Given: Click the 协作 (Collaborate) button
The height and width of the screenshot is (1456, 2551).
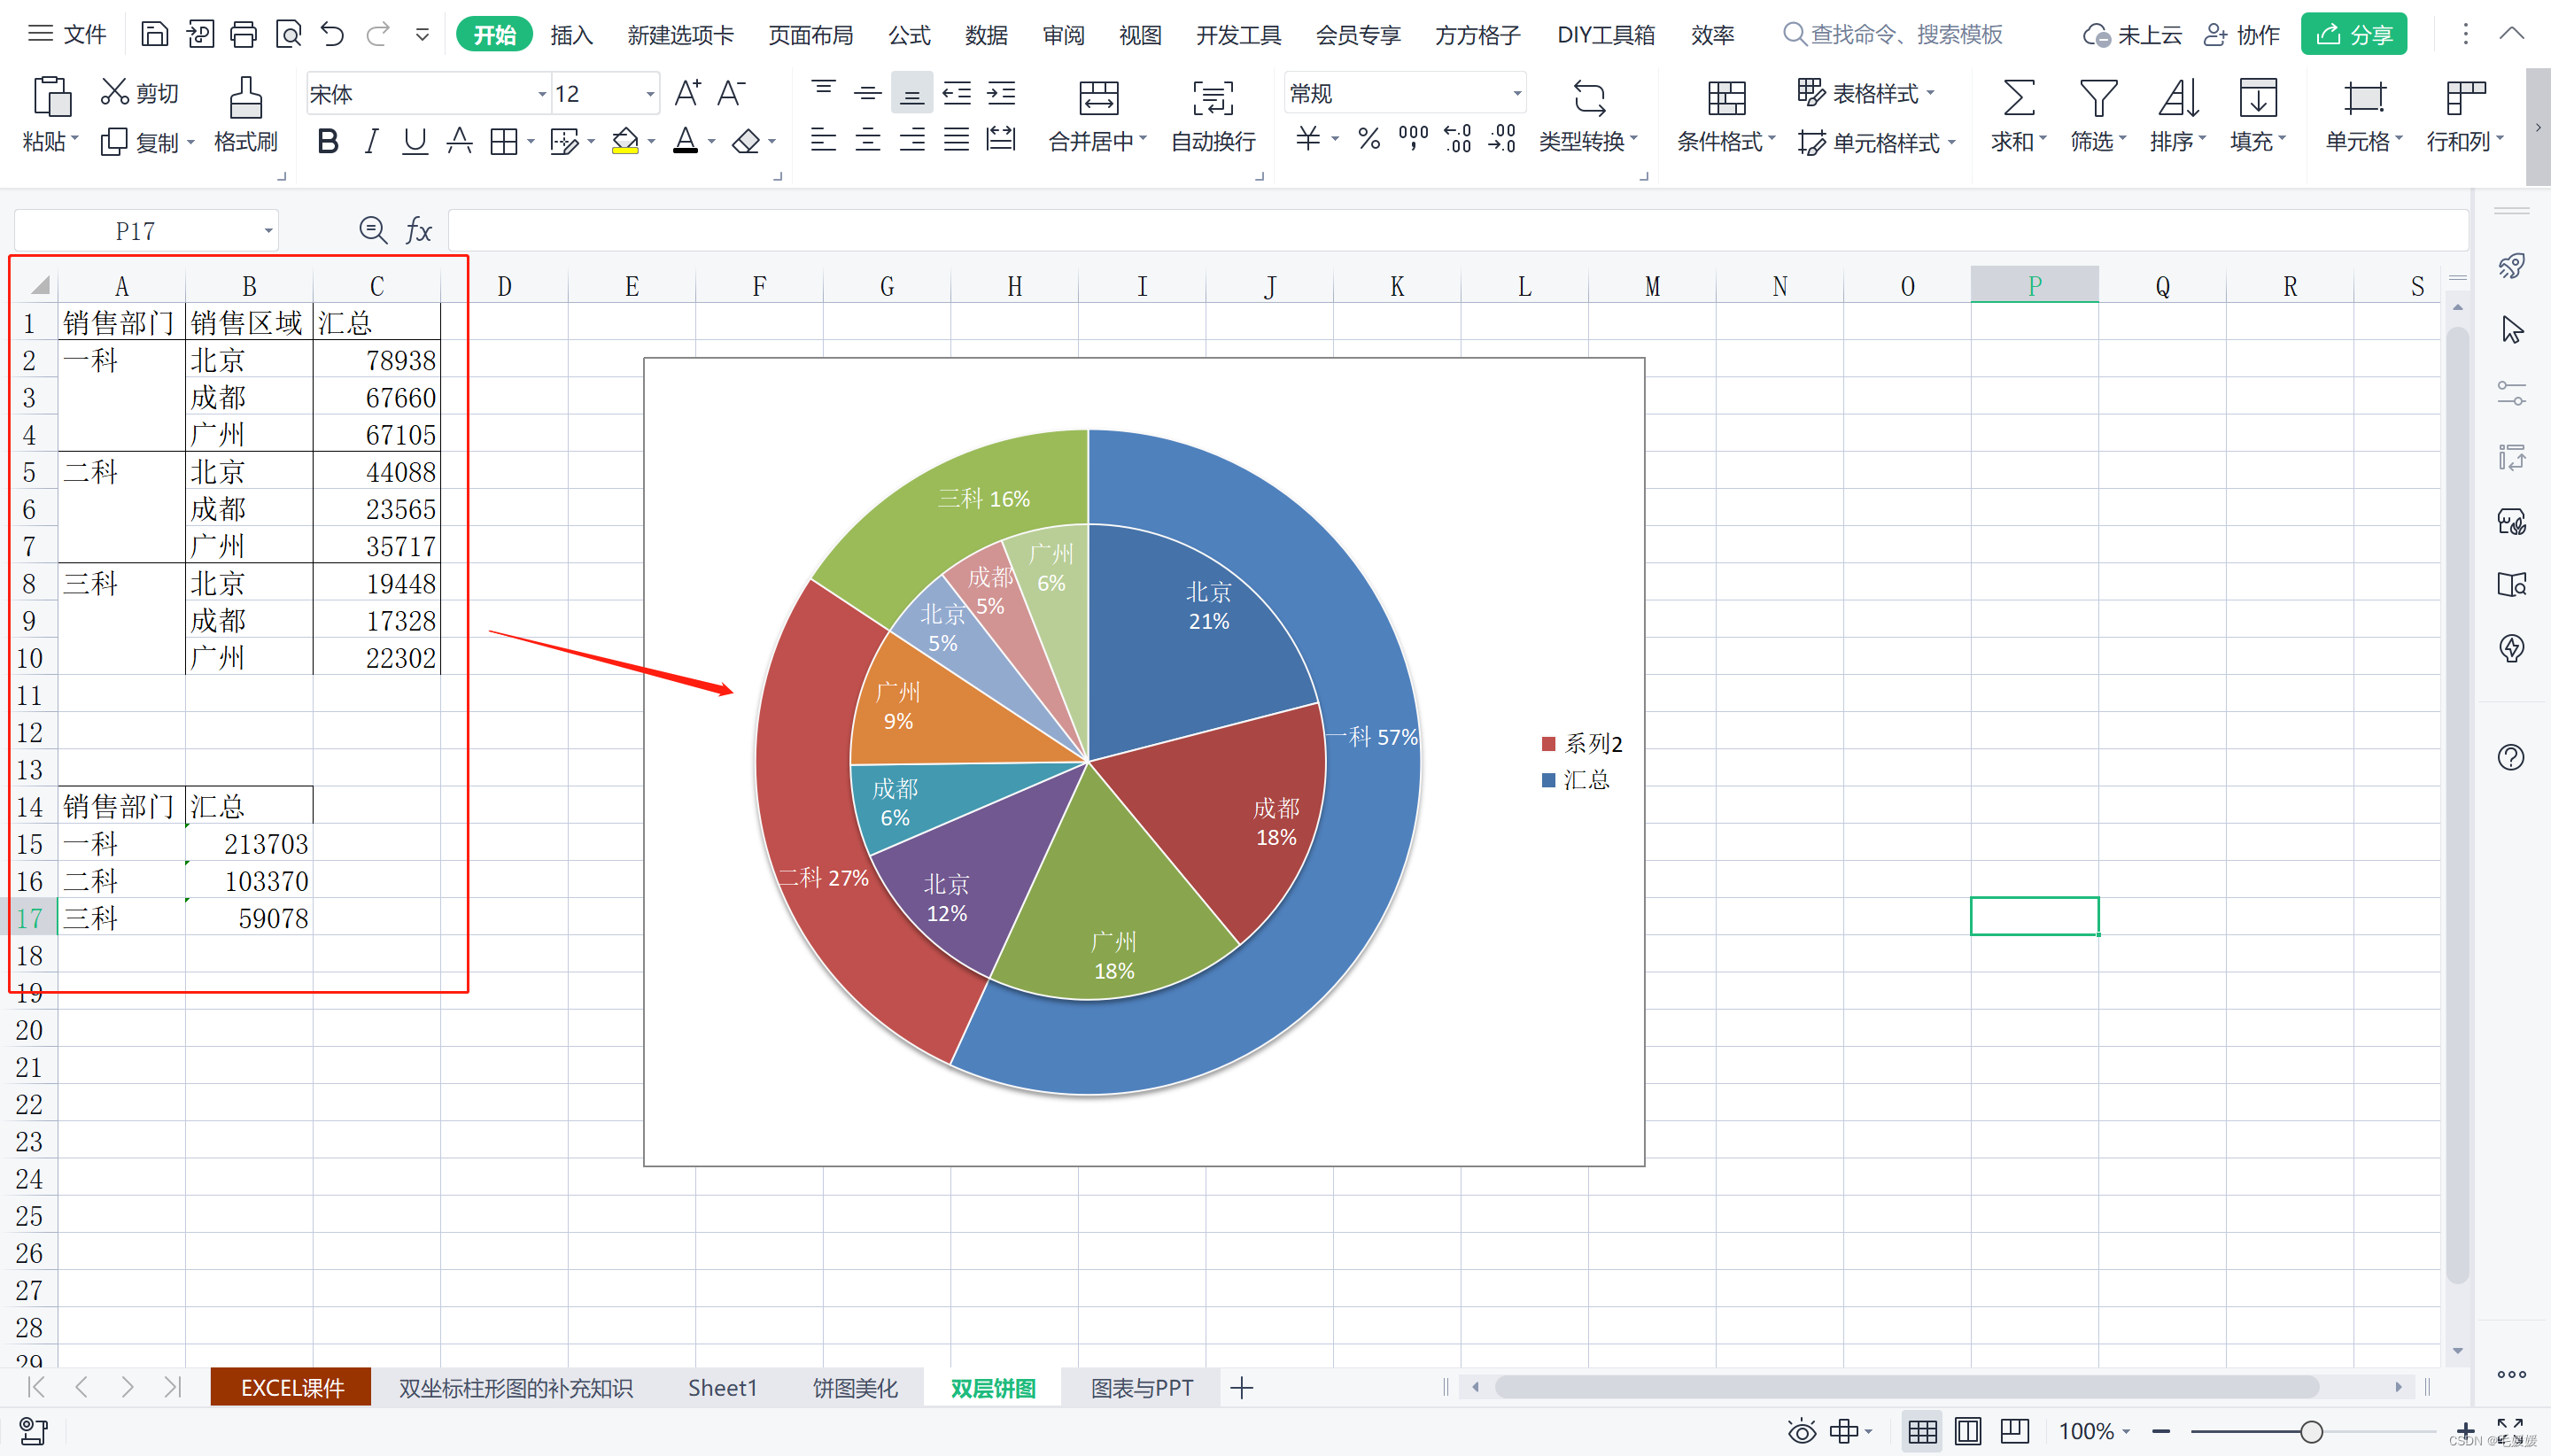Looking at the screenshot, I should click(2241, 35).
